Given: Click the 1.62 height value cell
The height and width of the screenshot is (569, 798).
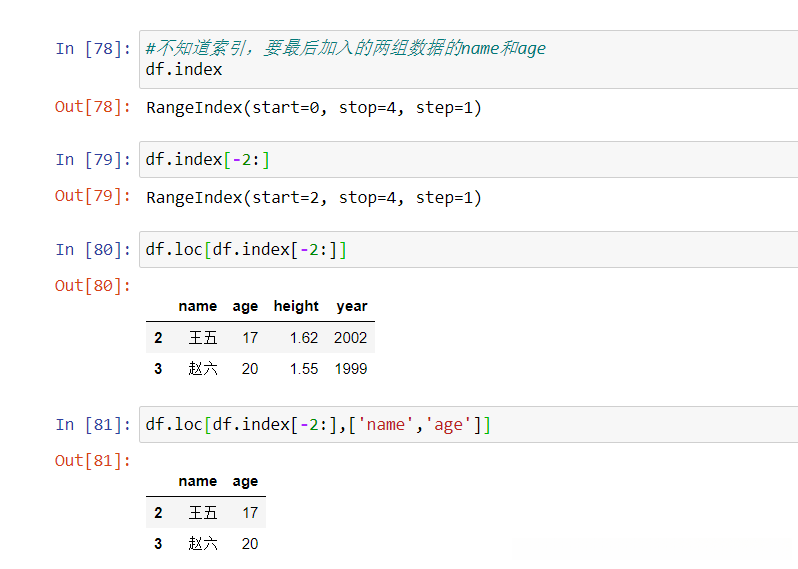Looking at the screenshot, I should point(303,338).
